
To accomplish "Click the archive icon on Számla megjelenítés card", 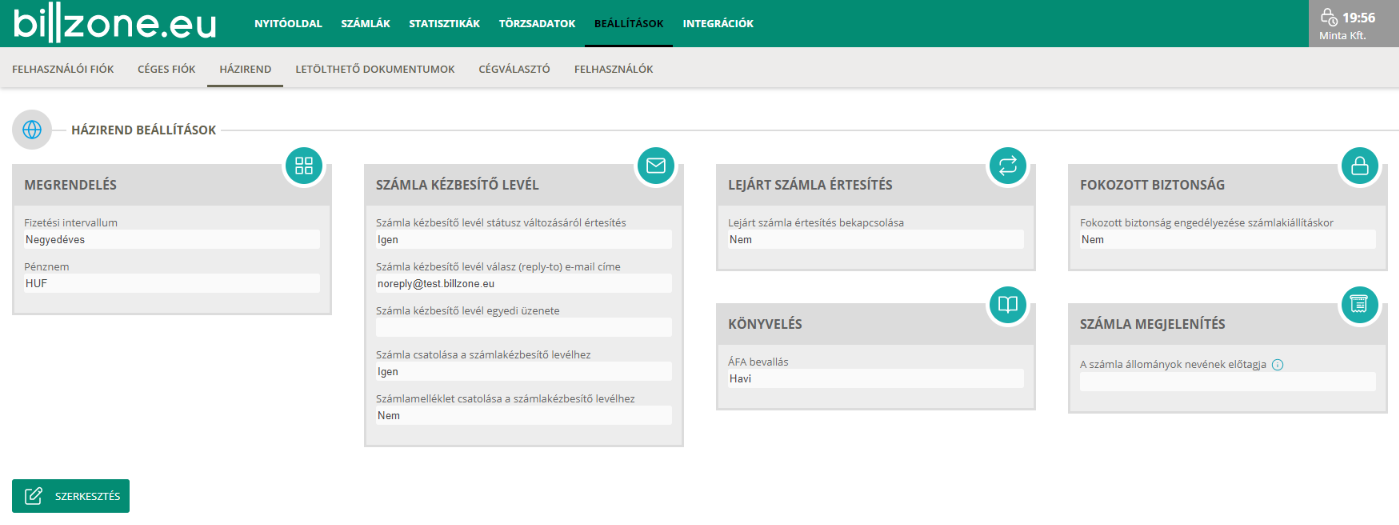I will (1359, 305).
